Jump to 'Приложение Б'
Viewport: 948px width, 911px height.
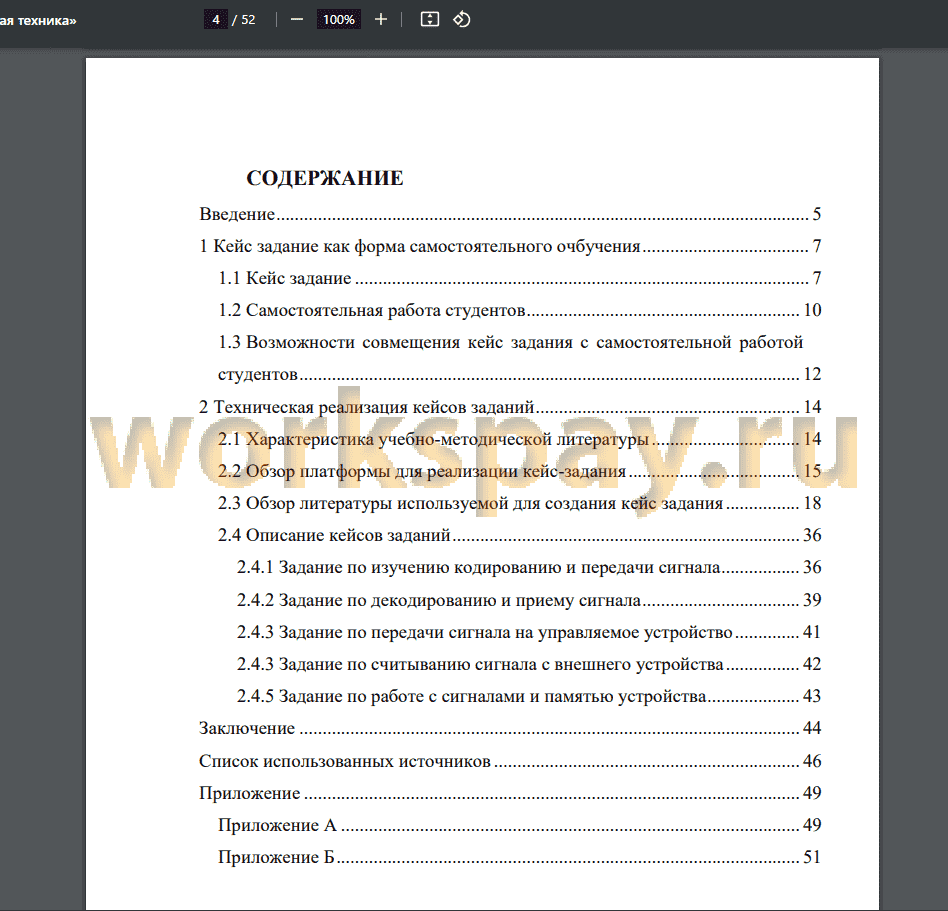coord(519,857)
